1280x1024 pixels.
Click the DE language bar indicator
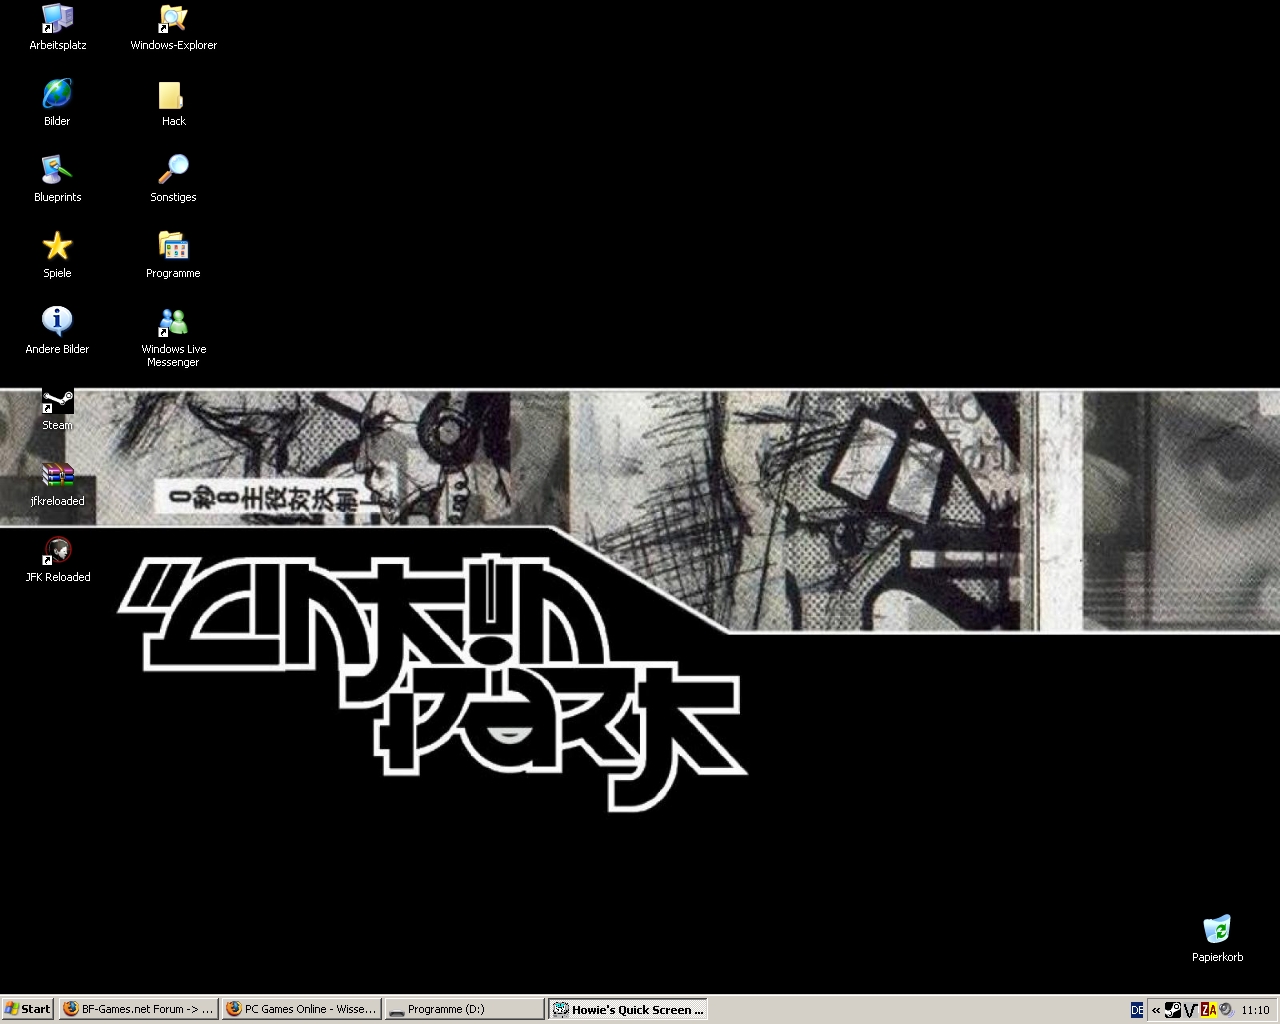[1137, 1010]
